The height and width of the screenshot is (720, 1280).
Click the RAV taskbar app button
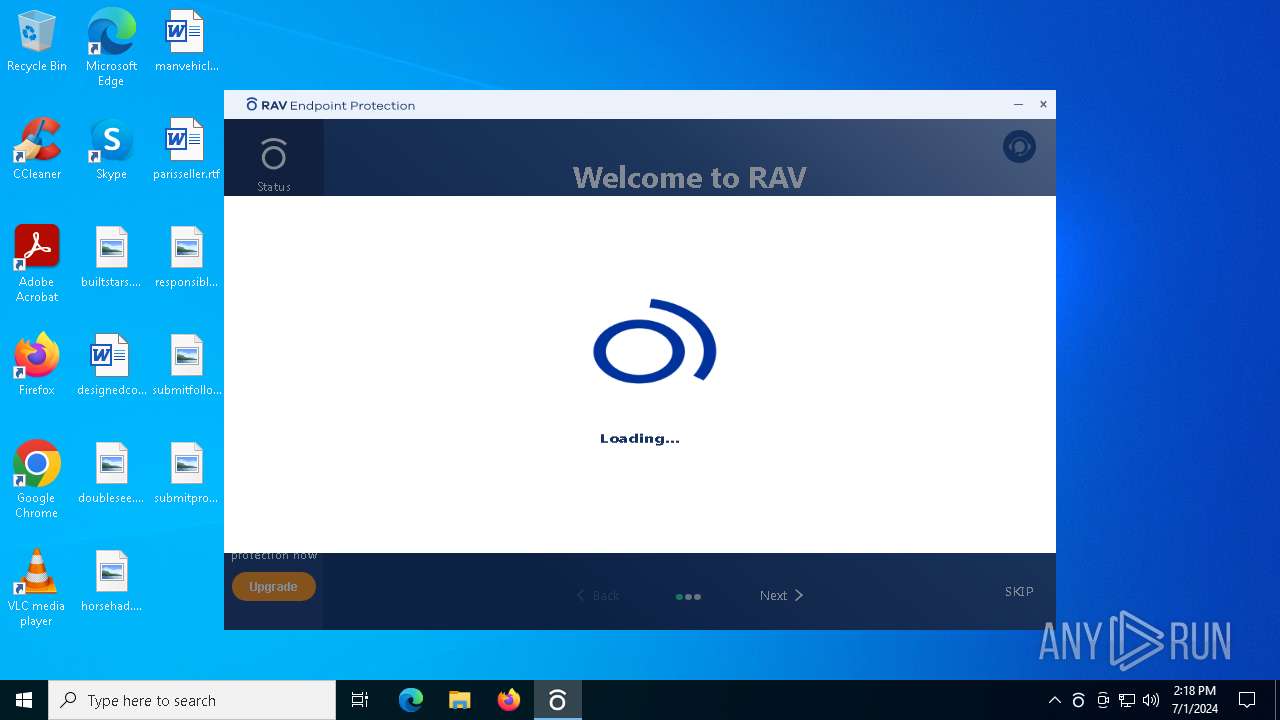[x=558, y=700]
